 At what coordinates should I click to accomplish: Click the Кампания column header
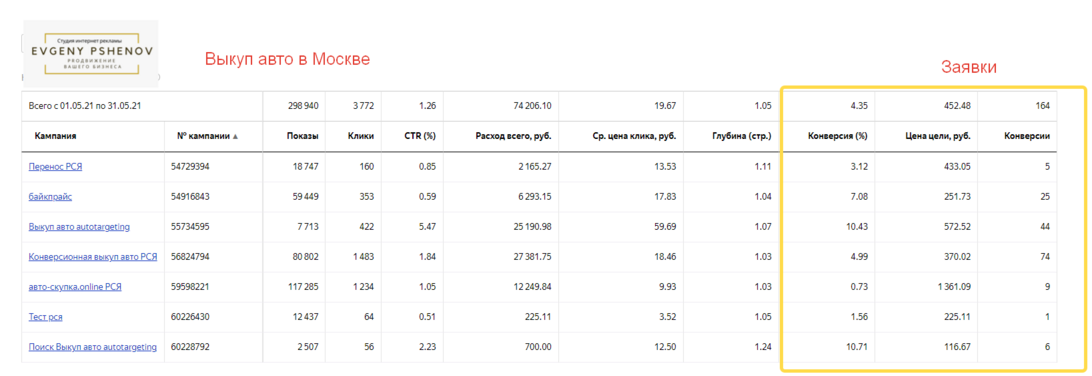[x=55, y=136]
